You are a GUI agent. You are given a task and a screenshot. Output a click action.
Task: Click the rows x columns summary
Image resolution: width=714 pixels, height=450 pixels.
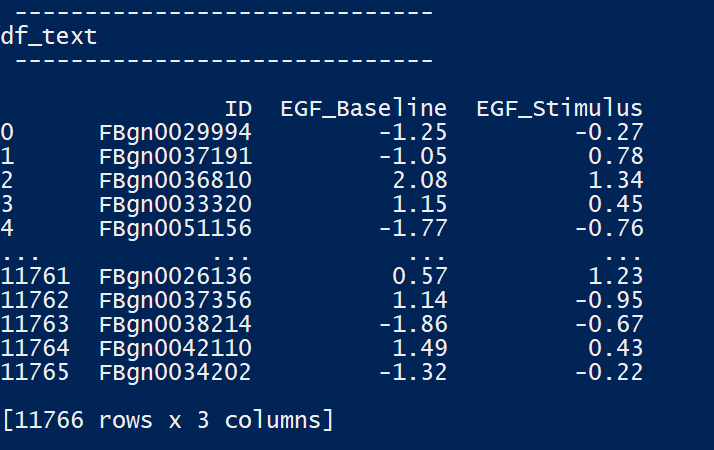(x=168, y=420)
